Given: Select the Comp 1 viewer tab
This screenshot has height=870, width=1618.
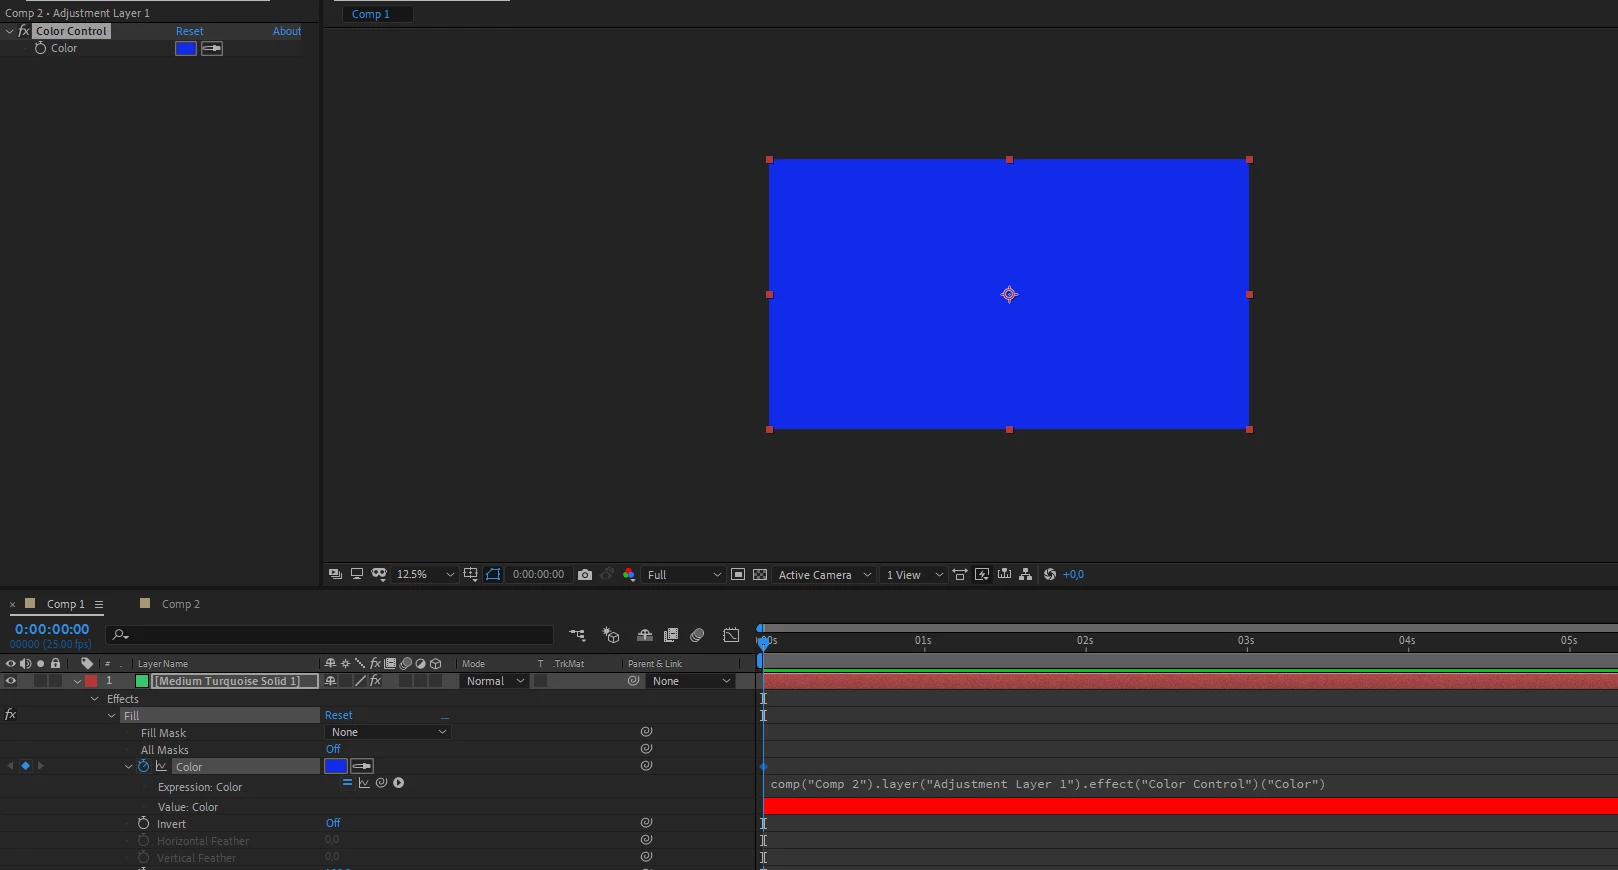Looking at the screenshot, I should (x=371, y=14).
